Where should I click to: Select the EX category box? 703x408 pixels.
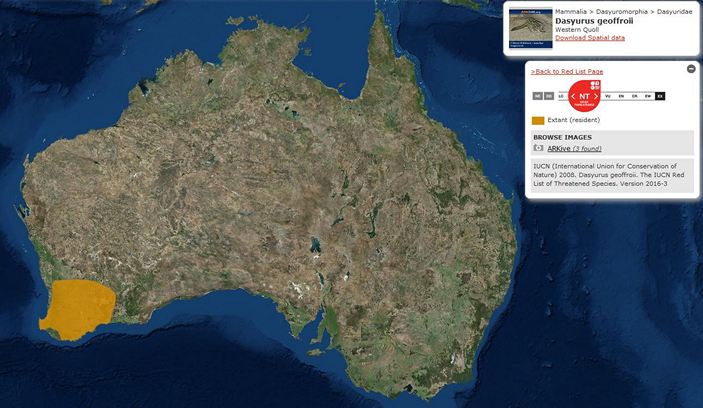click(x=660, y=96)
